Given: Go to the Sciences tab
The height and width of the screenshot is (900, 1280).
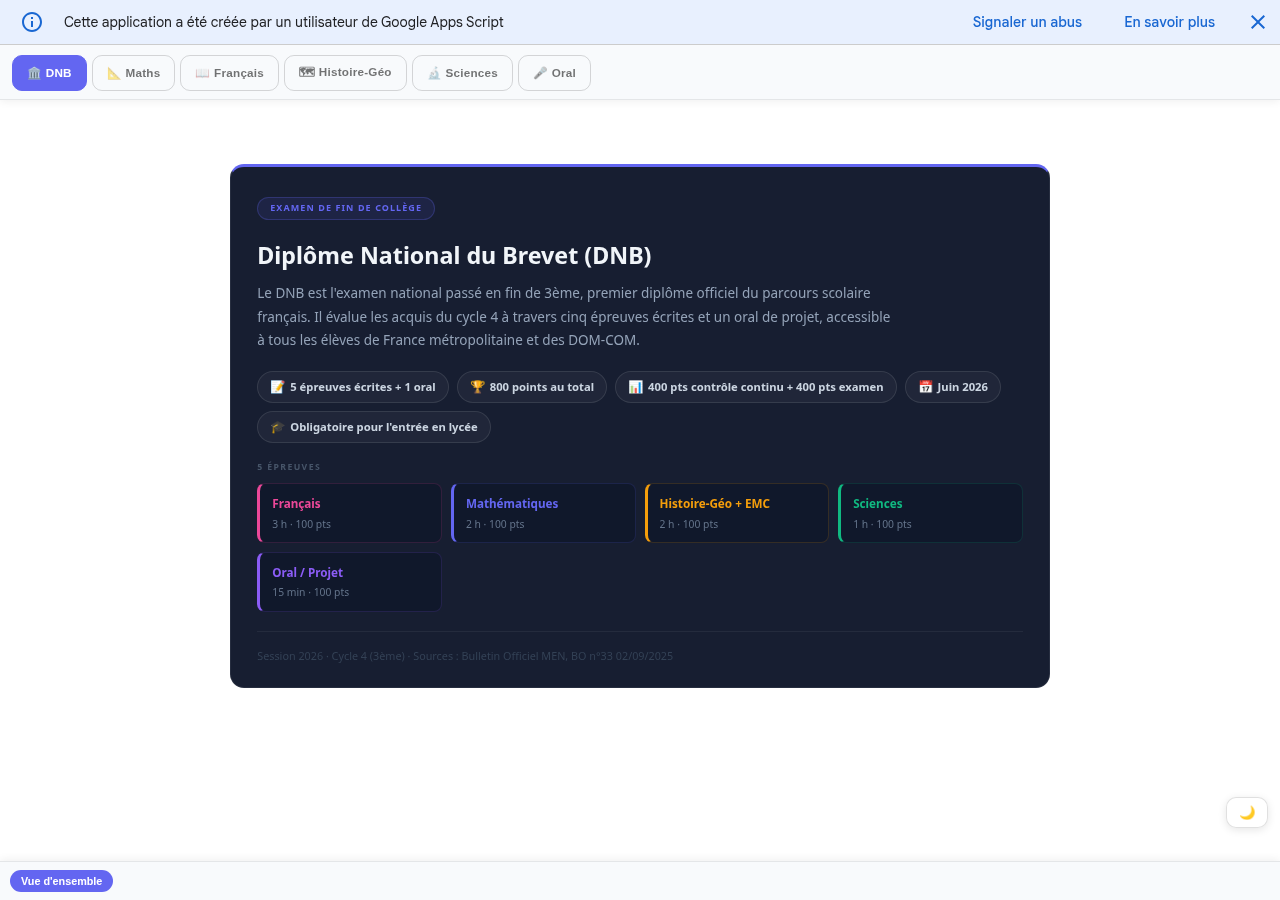Looking at the screenshot, I should pyautogui.click(x=462, y=73).
